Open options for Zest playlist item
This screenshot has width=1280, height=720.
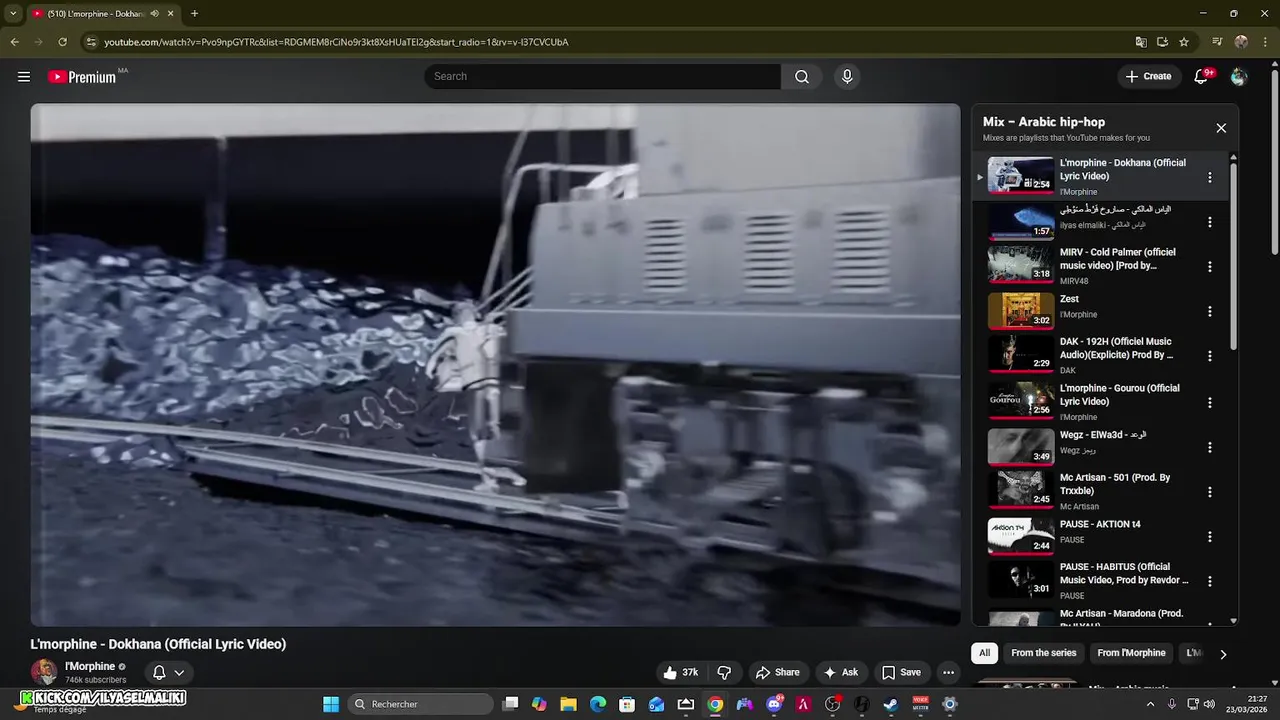pyautogui.click(x=1209, y=312)
